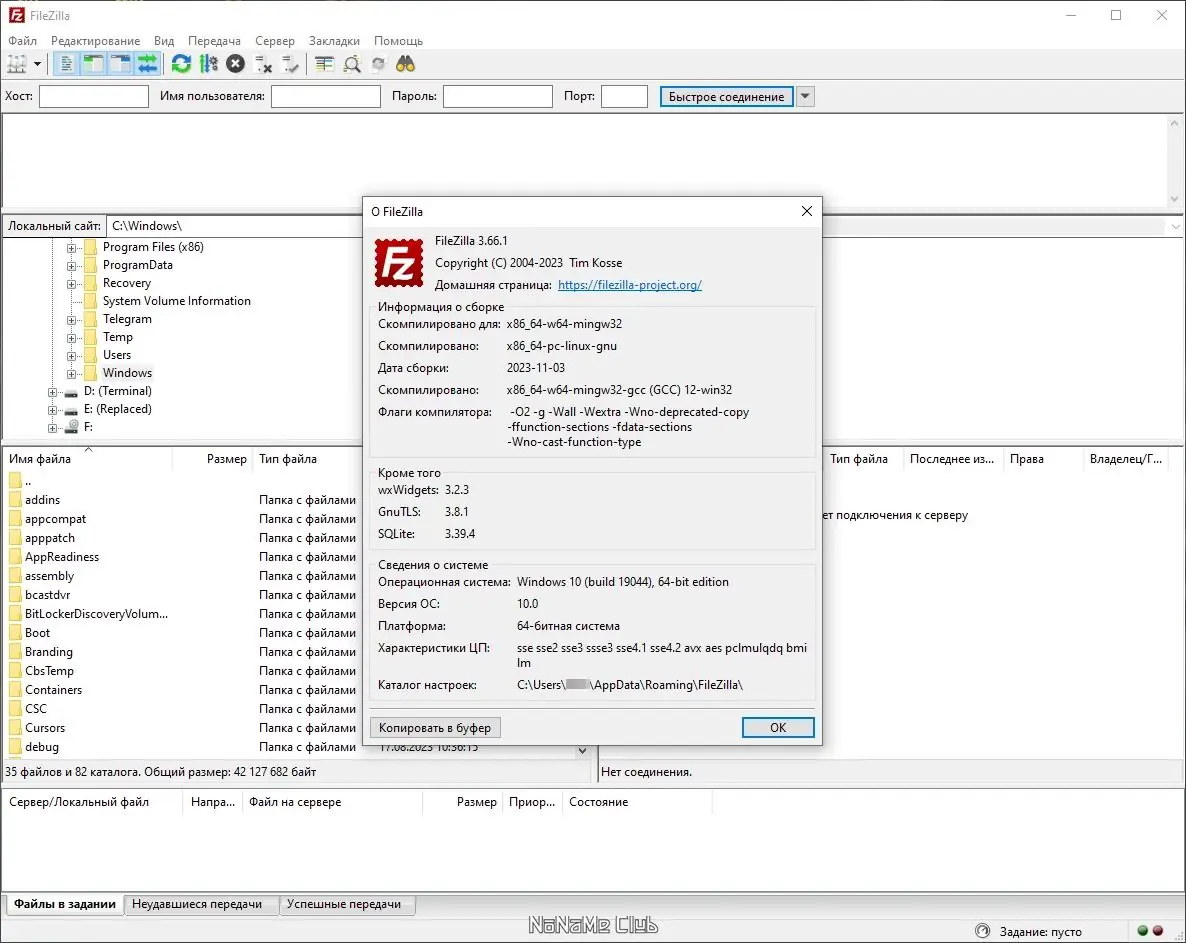Sort local list by Размер column

213,459
